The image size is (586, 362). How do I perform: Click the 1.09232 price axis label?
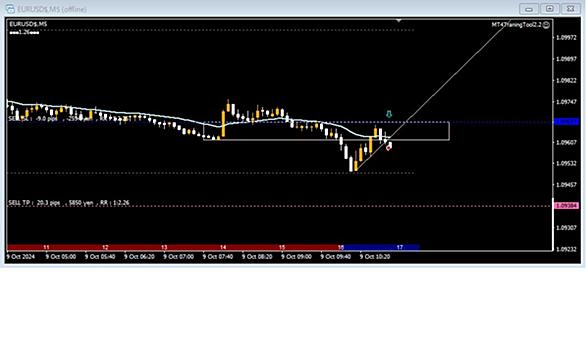point(566,249)
